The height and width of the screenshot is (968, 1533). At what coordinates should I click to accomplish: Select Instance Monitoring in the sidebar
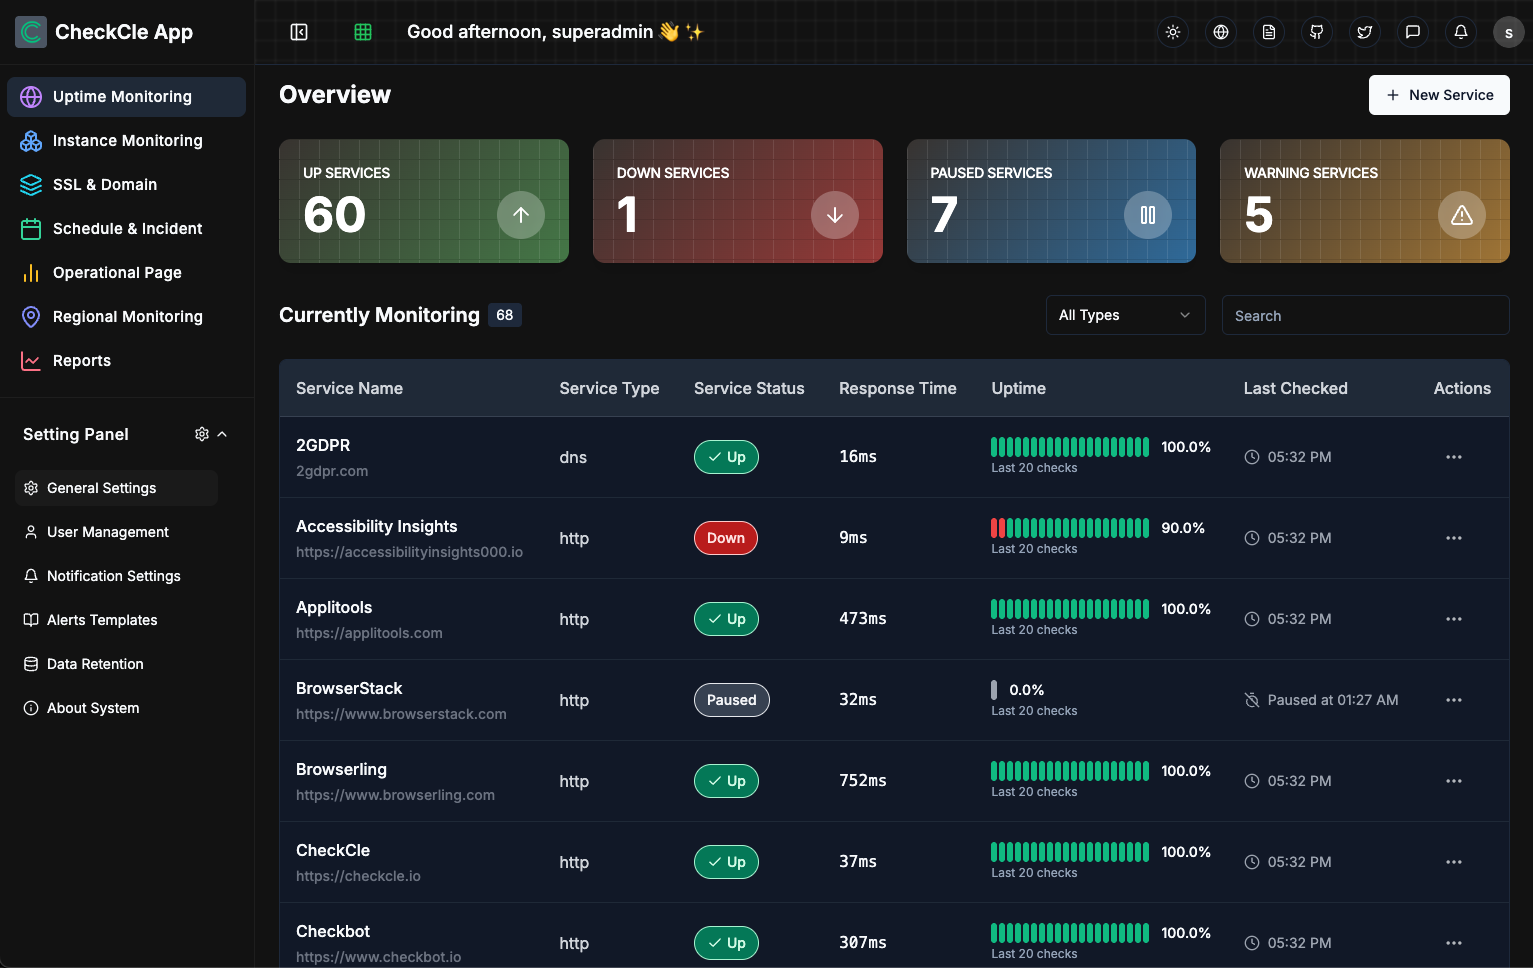point(126,140)
